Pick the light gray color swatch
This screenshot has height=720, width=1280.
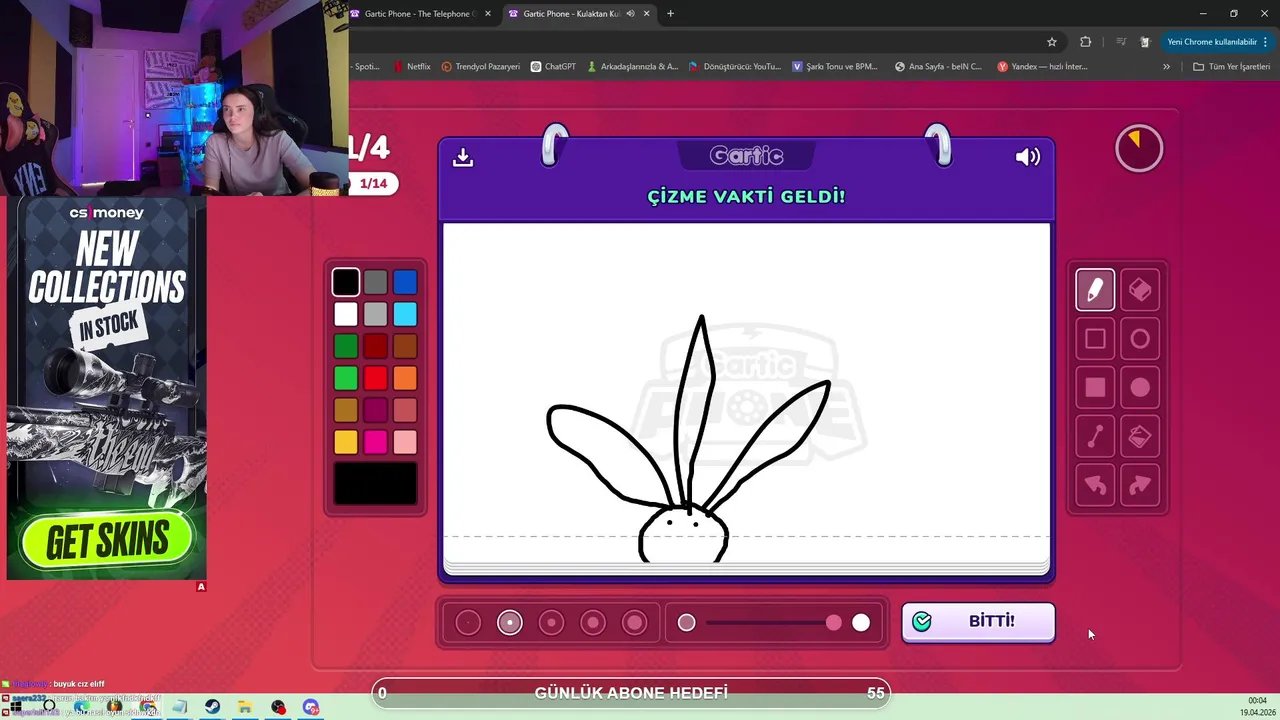(375, 314)
